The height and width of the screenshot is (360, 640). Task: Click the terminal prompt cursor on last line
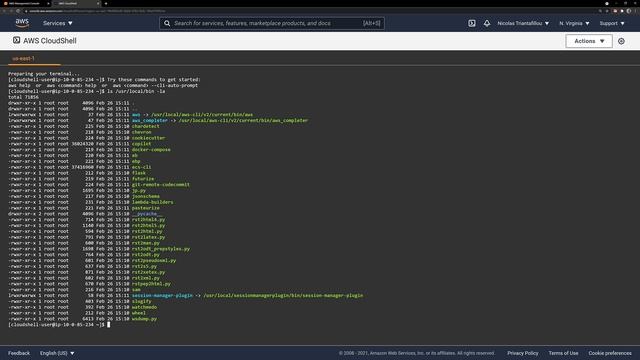pos(109,324)
